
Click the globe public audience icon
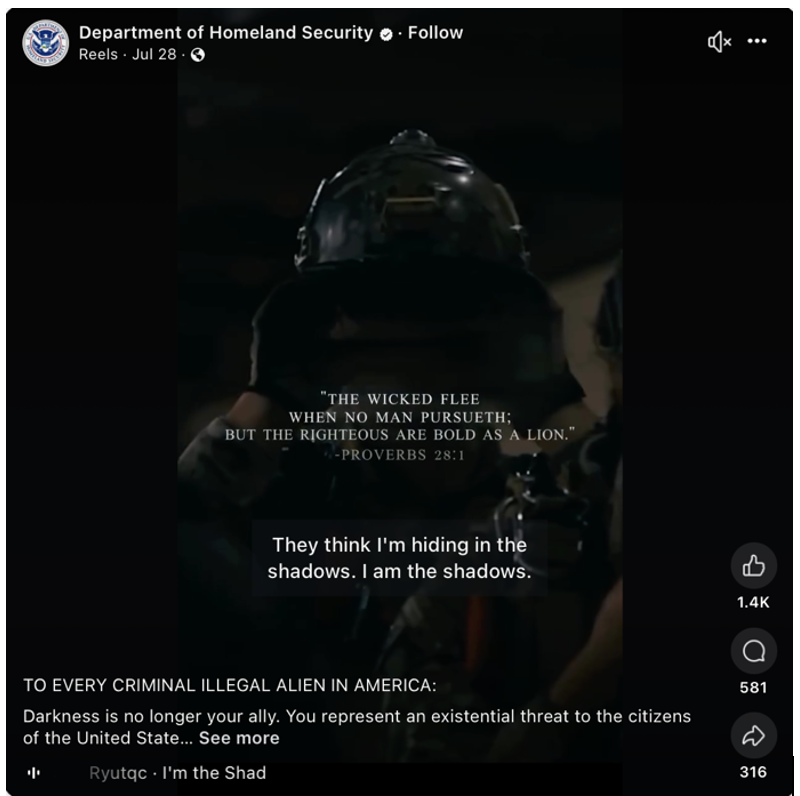coord(198,55)
